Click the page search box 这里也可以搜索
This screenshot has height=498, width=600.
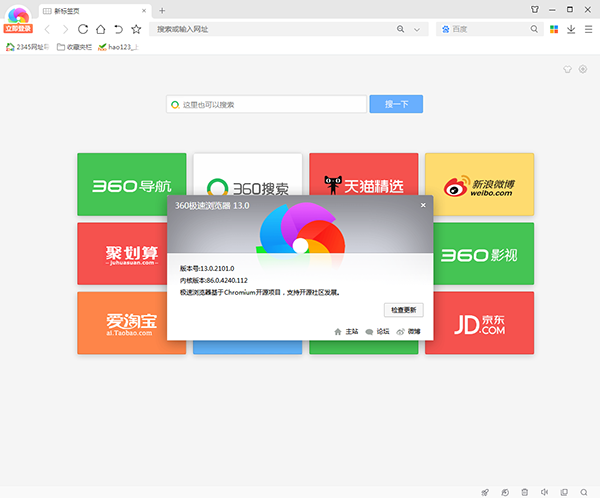pyautogui.click(x=266, y=104)
